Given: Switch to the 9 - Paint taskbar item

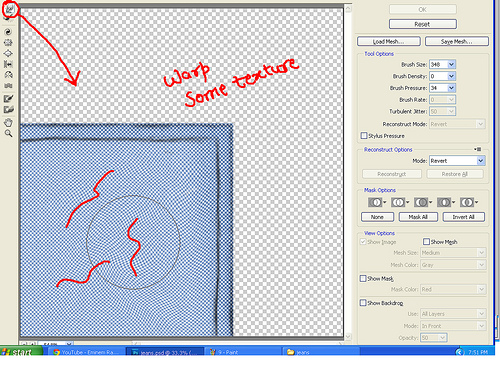Looking at the screenshot, I should tap(243, 352).
